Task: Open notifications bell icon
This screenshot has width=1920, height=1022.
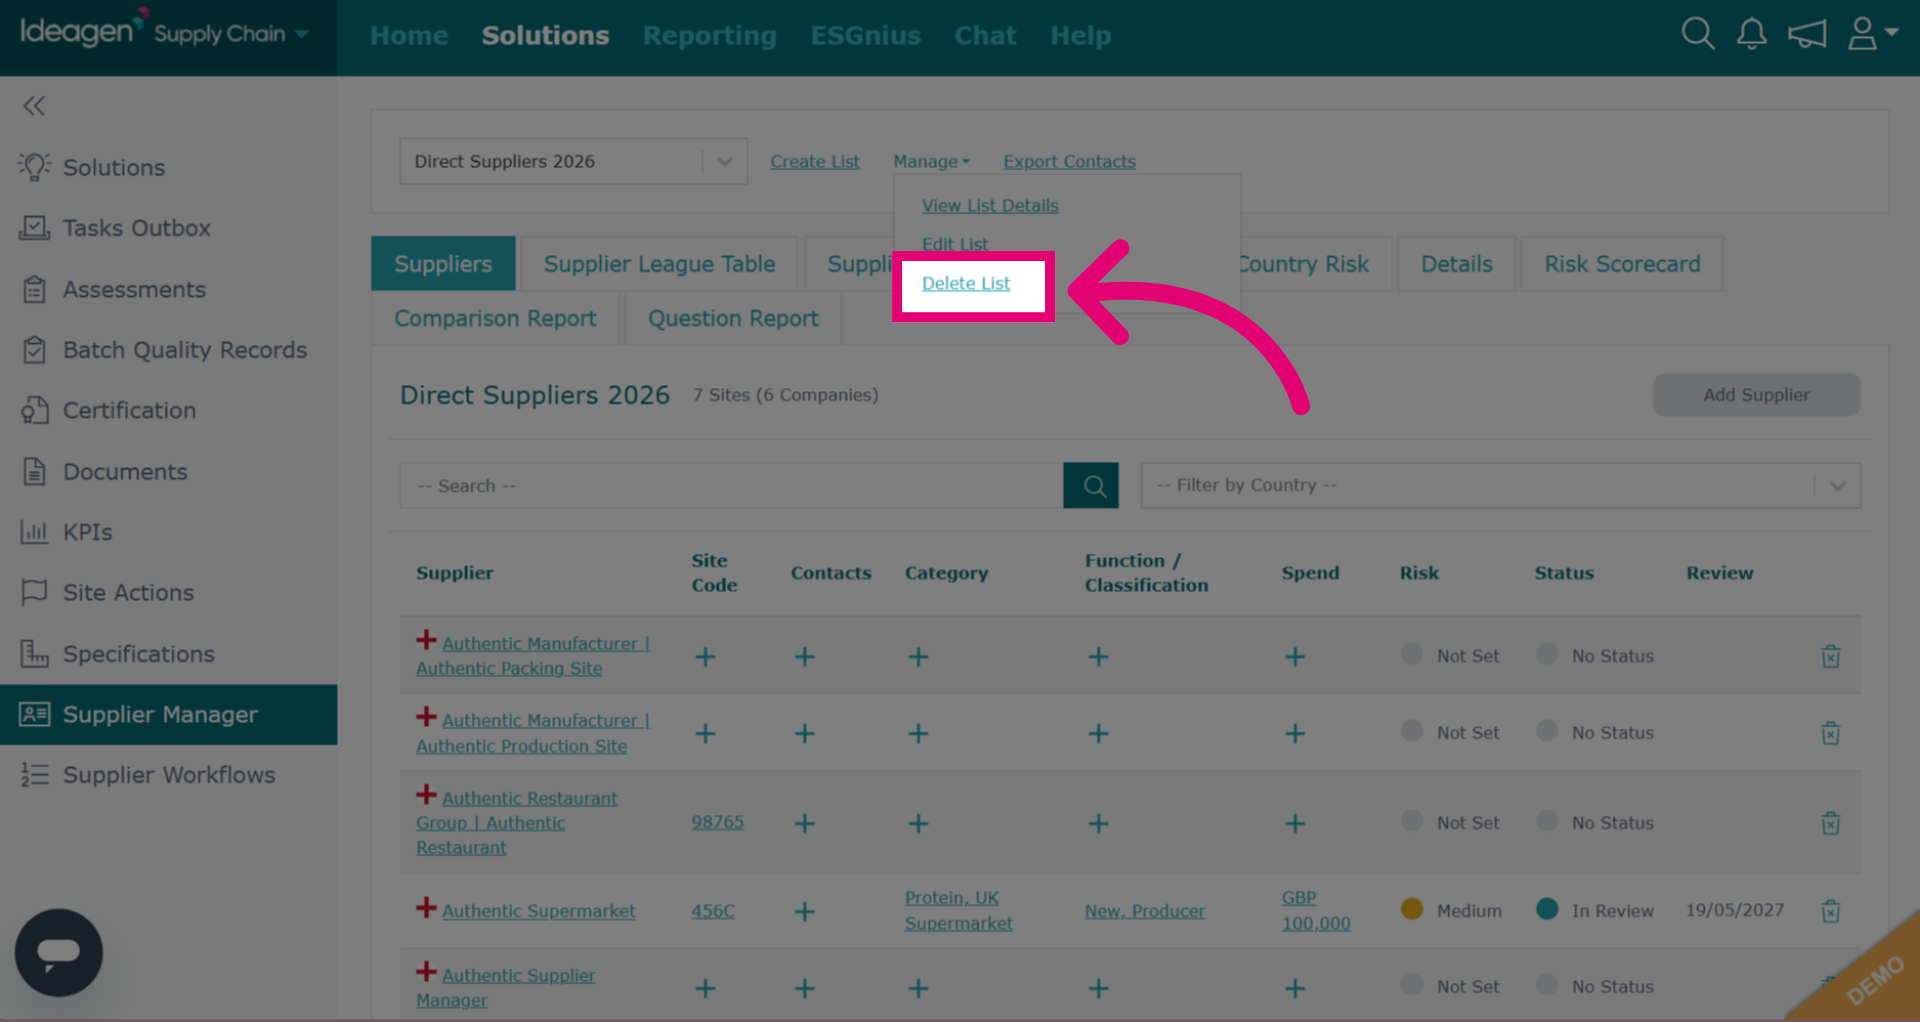Action: click(x=1751, y=34)
